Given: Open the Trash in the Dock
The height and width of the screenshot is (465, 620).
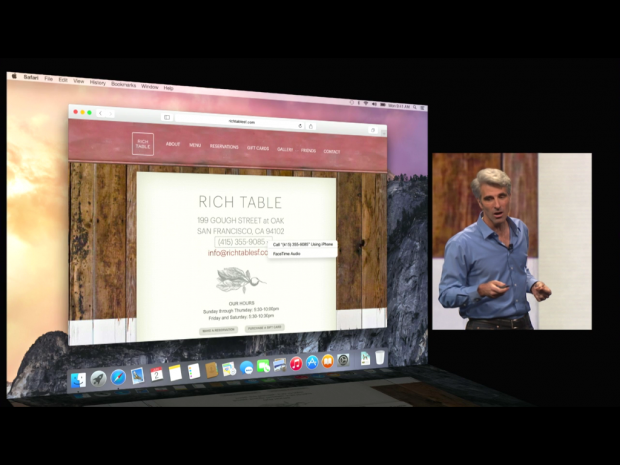Looking at the screenshot, I should coord(380,357).
